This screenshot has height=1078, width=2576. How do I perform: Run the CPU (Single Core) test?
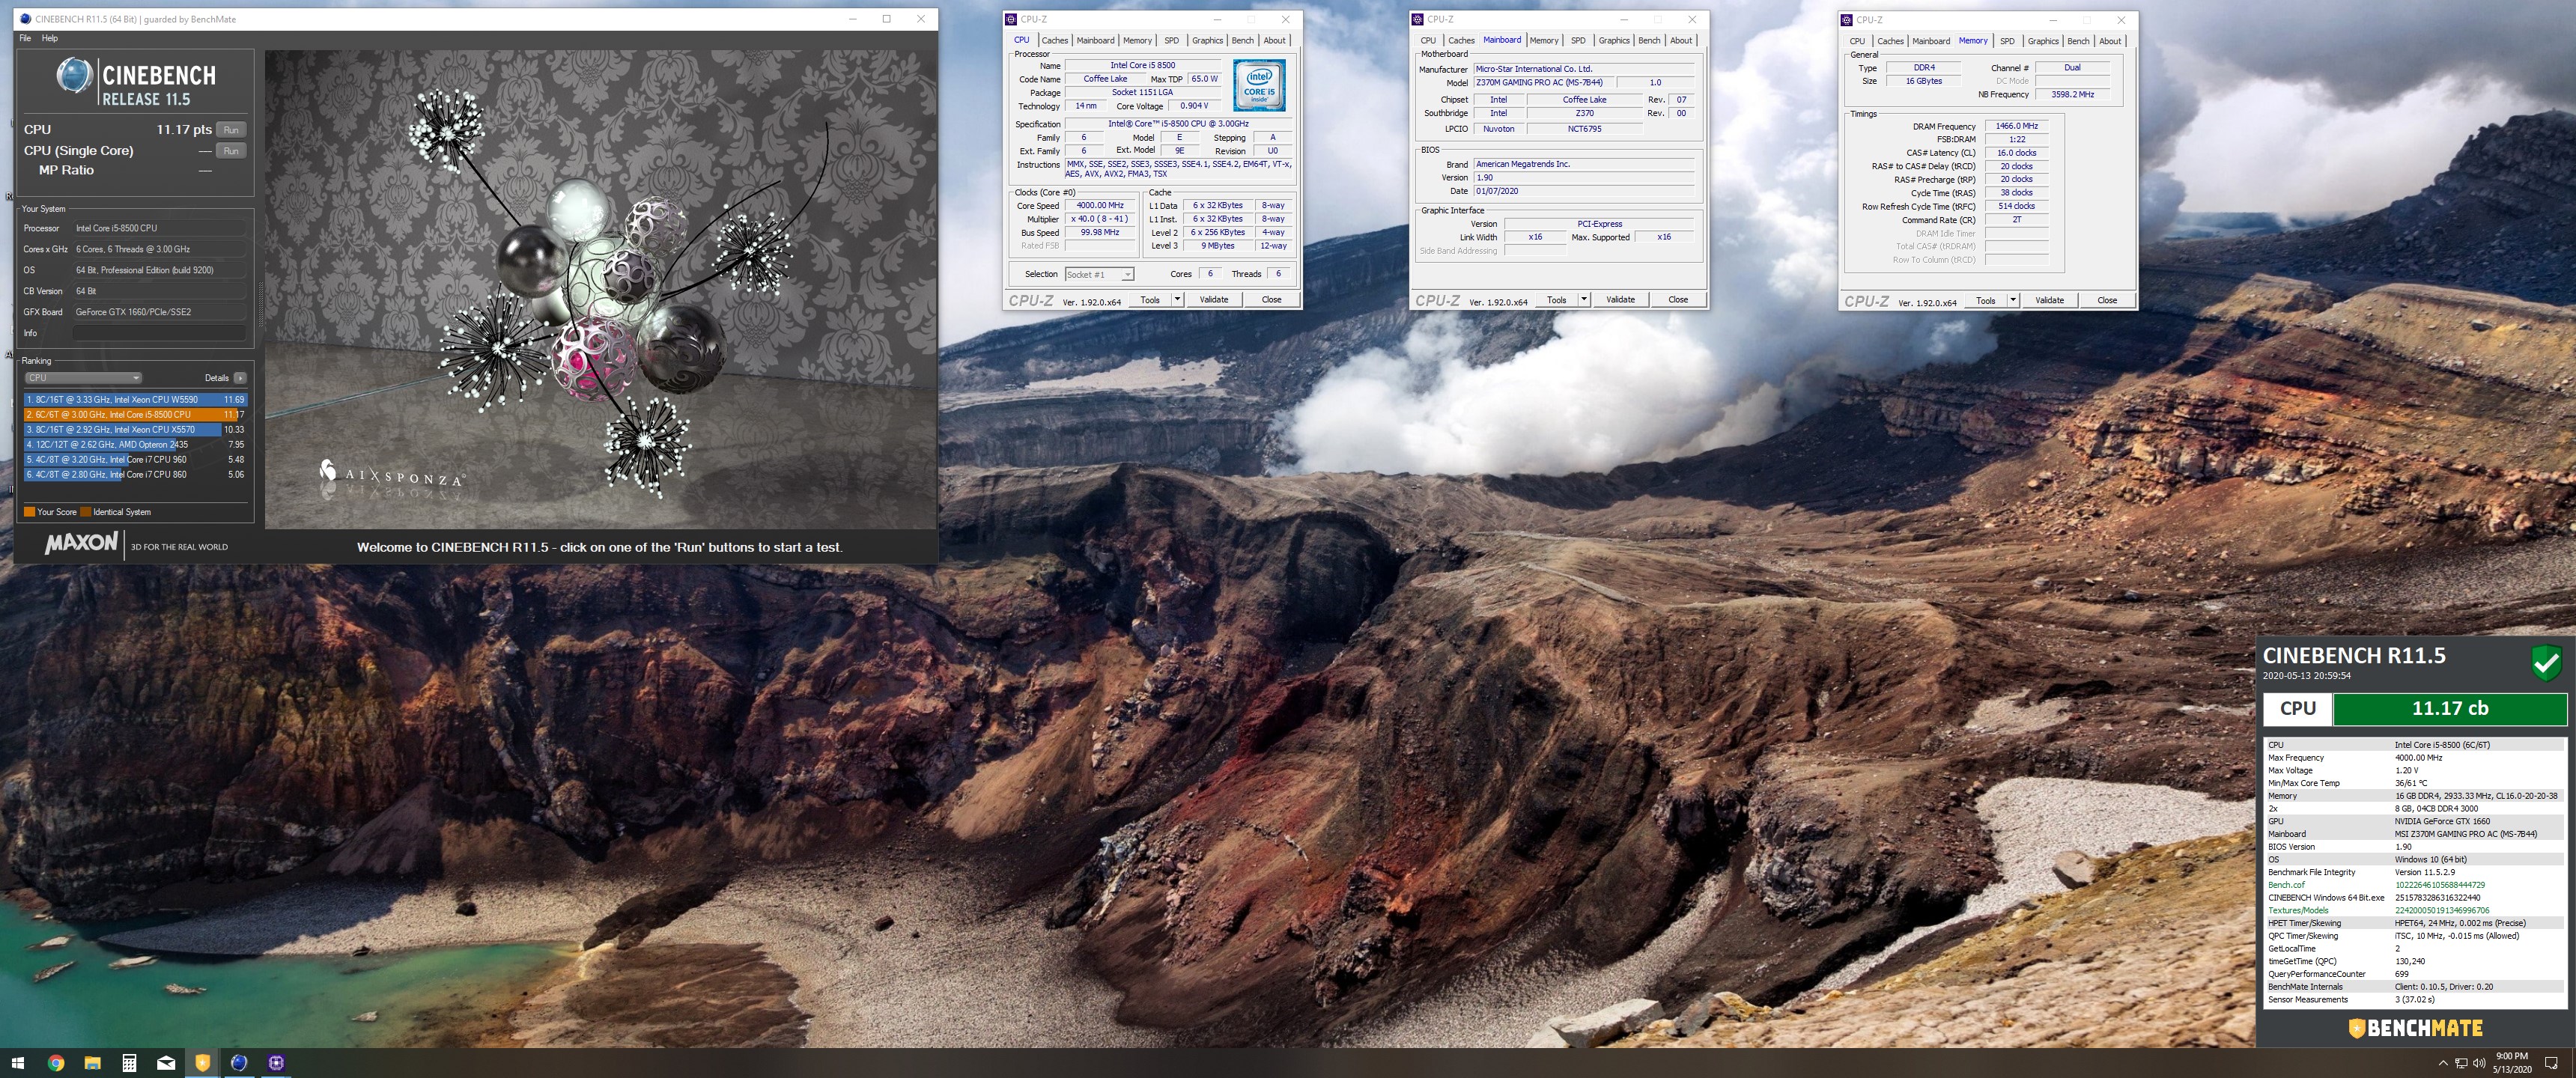(231, 151)
